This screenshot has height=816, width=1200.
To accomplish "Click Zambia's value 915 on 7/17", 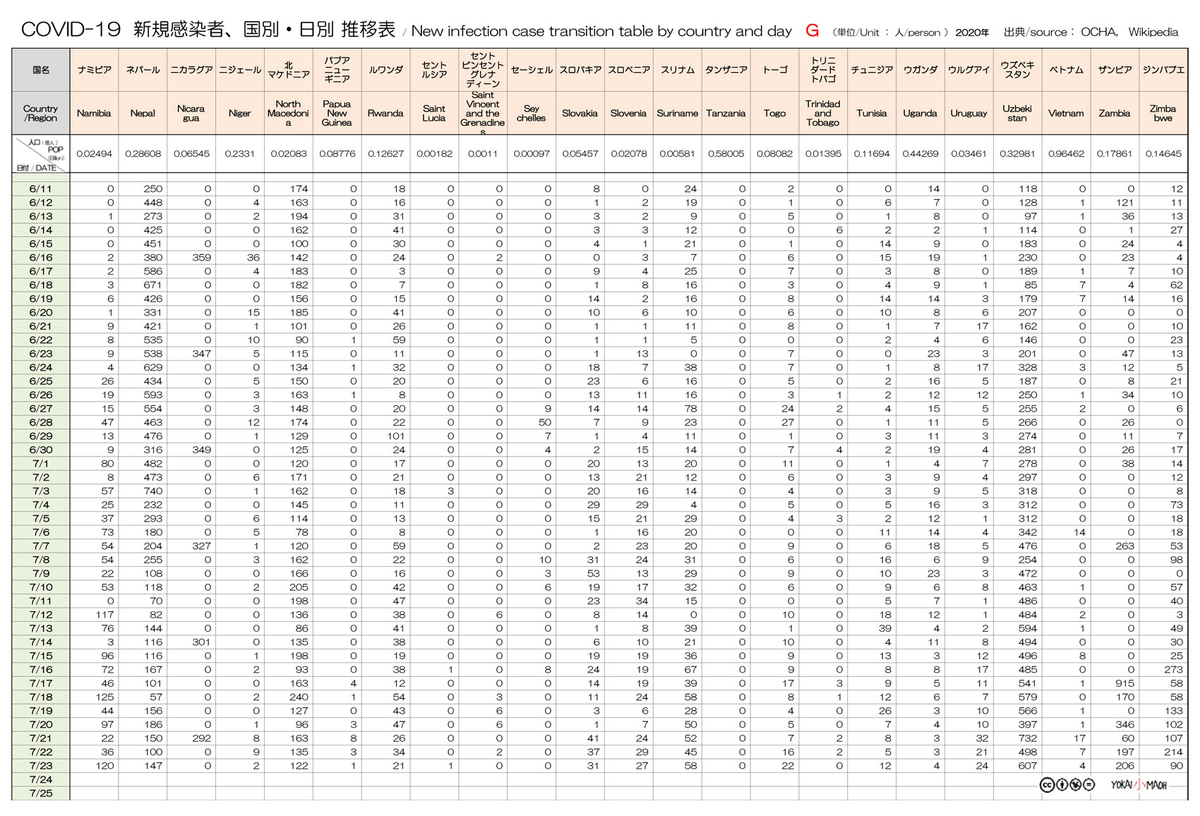I will tap(1126, 682).
